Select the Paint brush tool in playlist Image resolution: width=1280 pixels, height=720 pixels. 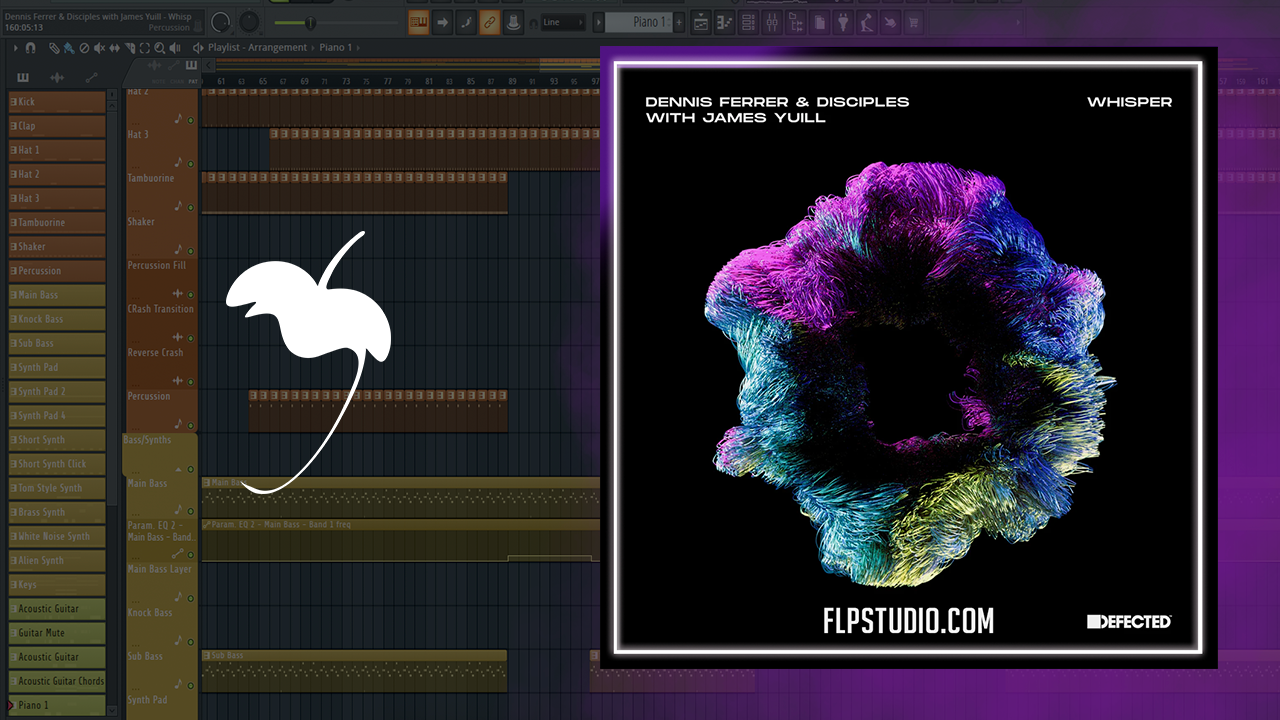pyautogui.click(x=68, y=47)
